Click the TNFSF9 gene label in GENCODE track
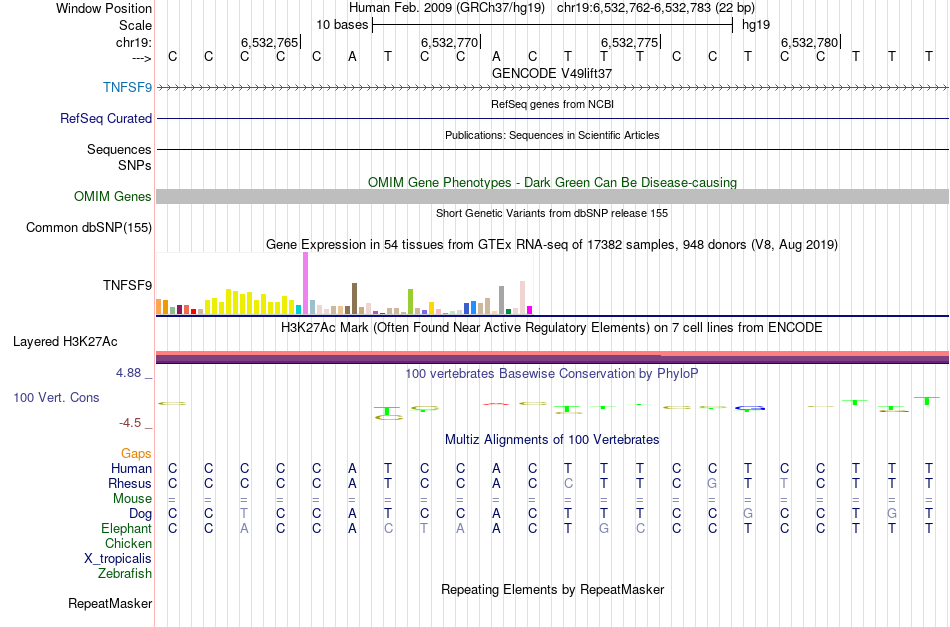 click(x=127, y=87)
